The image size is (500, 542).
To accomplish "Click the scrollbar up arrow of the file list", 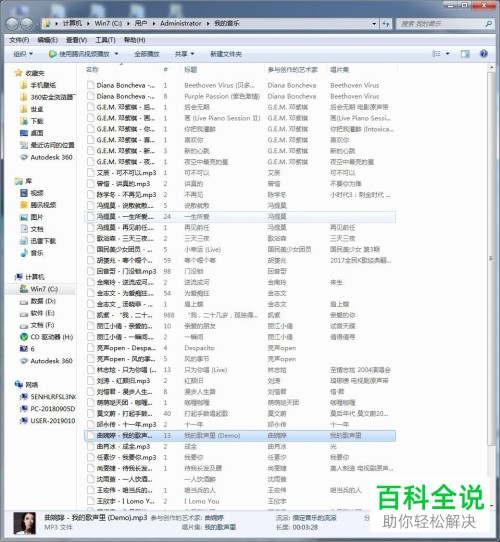I will coord(491,68).
